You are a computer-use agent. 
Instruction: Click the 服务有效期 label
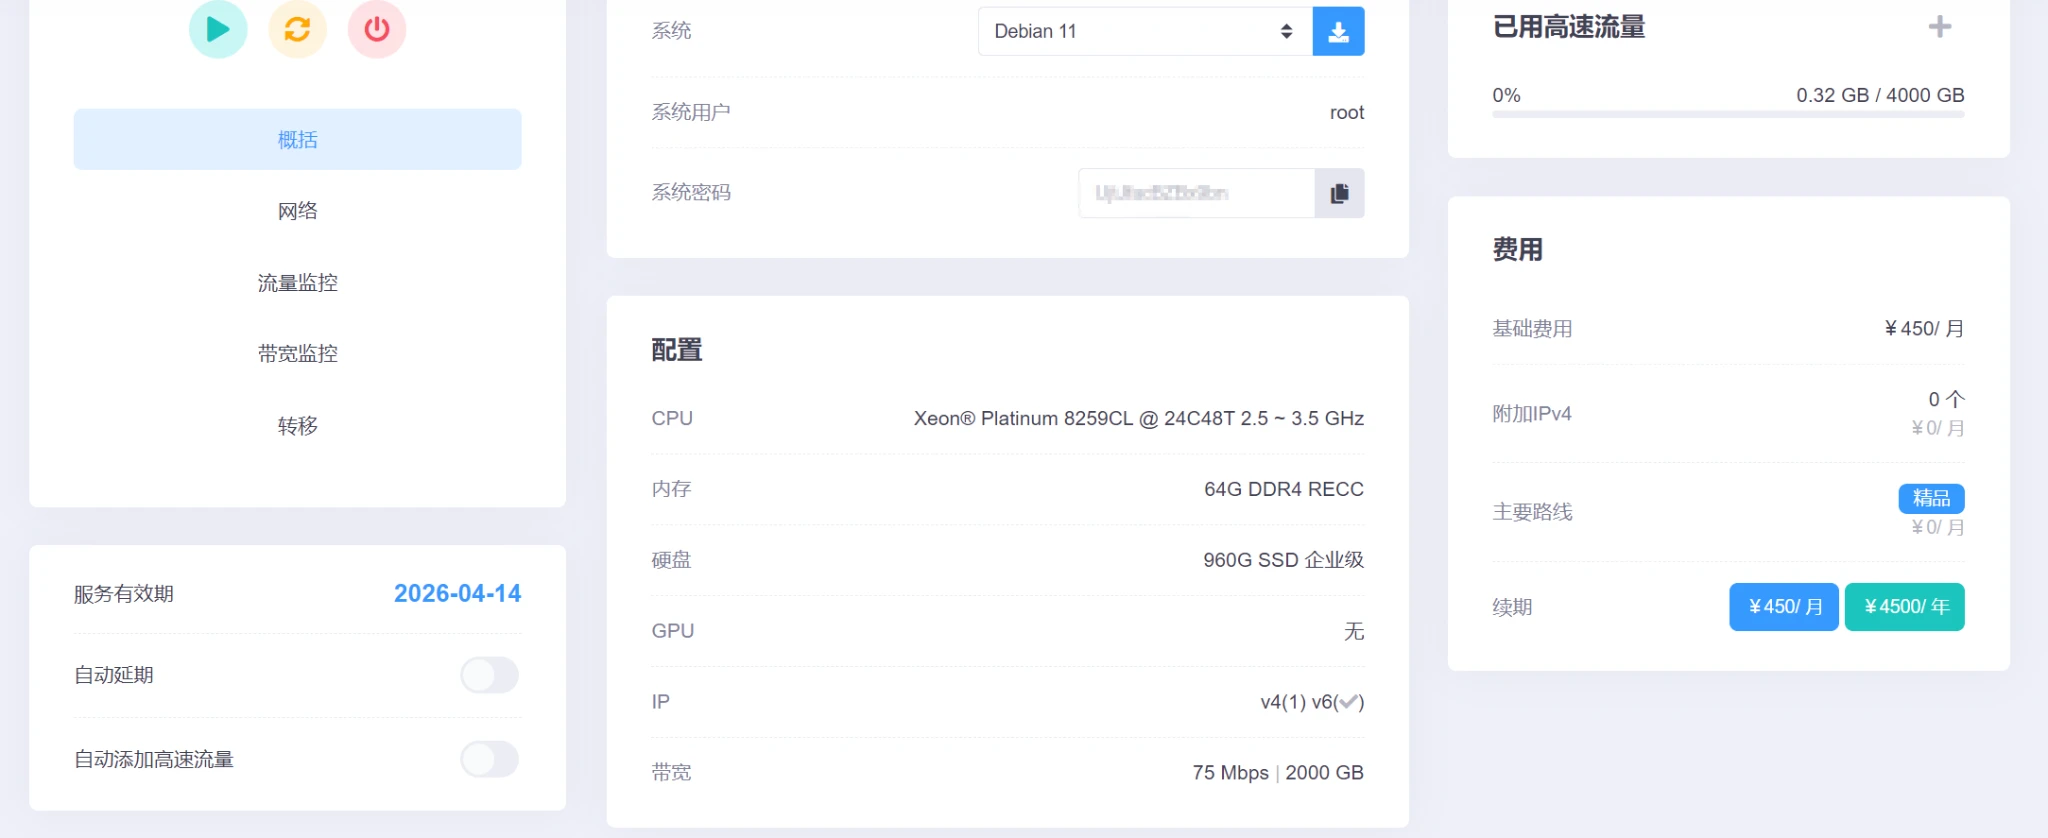(x=124, y=594)
